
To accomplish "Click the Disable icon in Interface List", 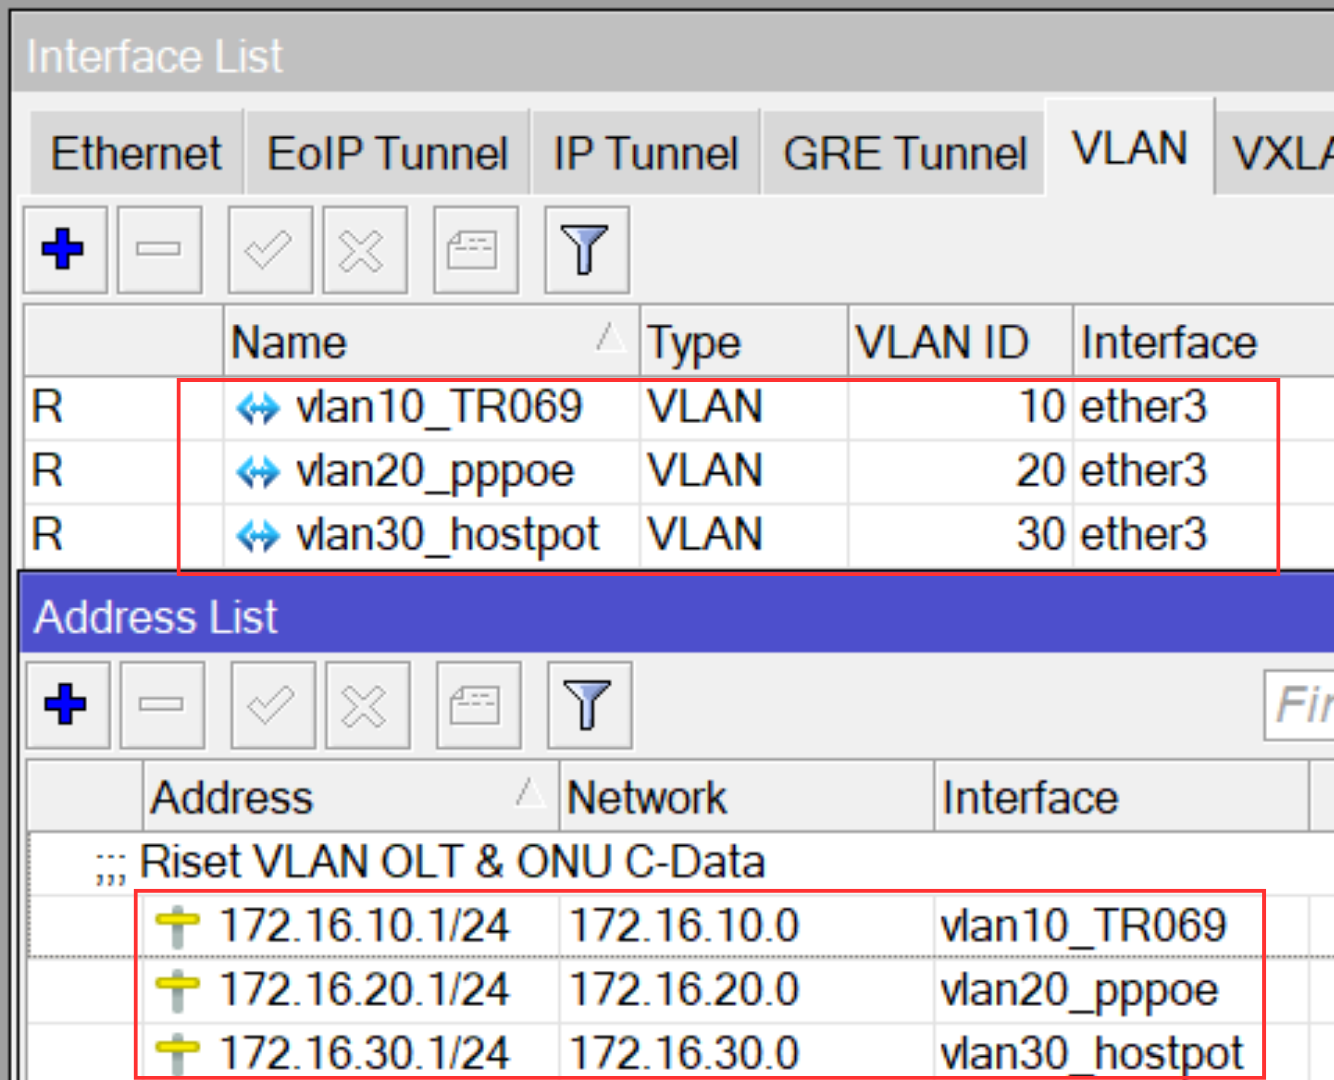I will [x=364, y=250].
